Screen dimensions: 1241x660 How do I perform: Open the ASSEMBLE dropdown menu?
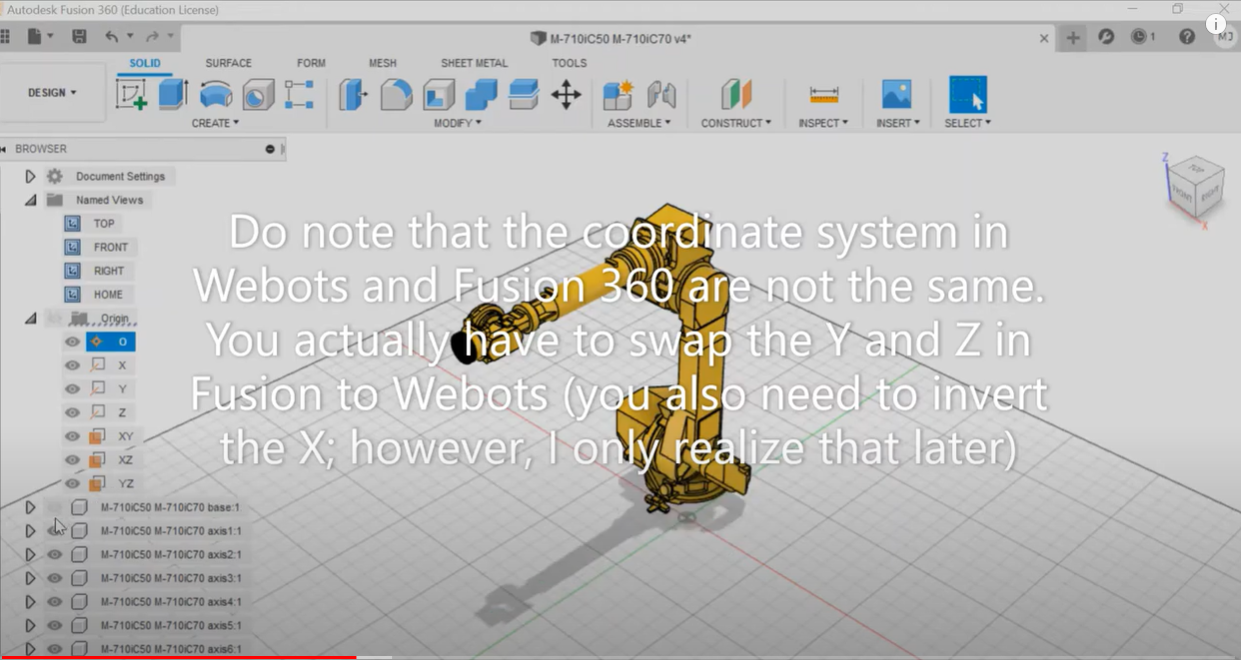tap(639, 123)
